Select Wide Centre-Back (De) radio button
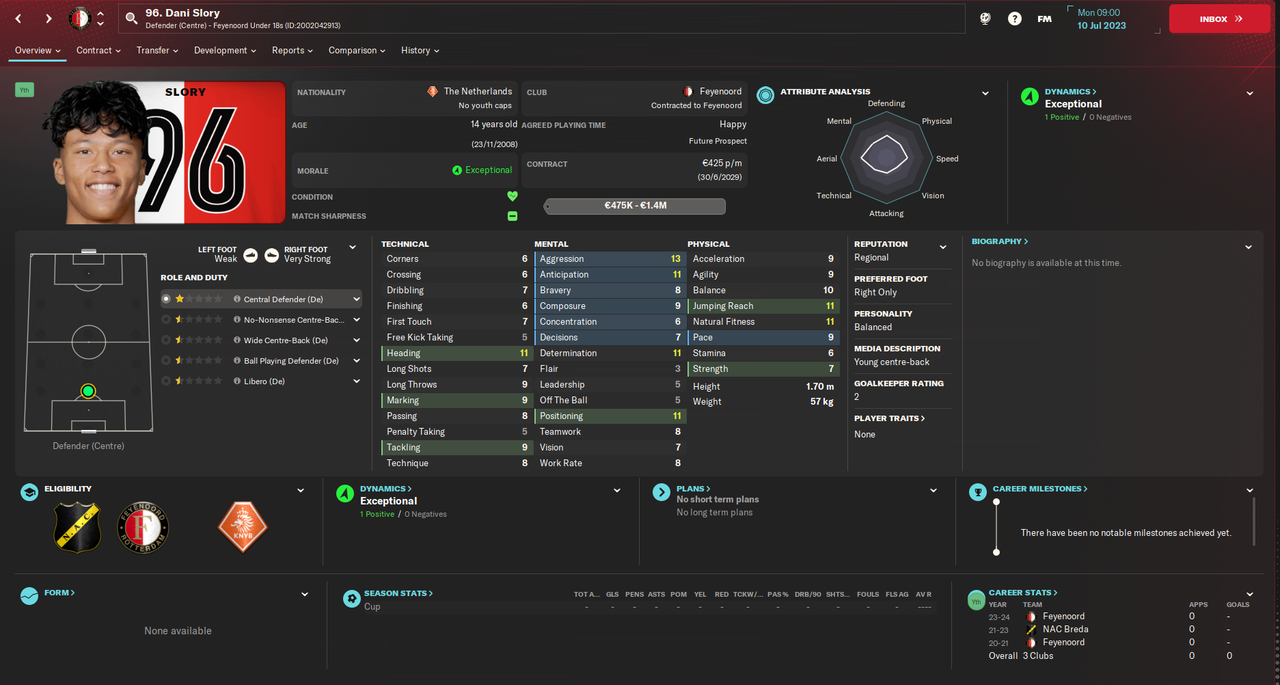 [x=166, y=340]
